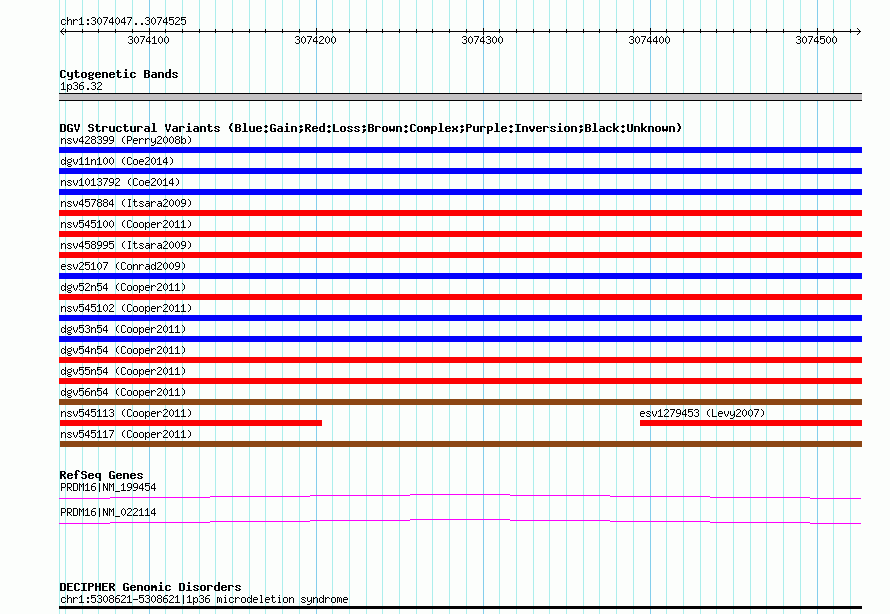Select the blue gain bar under dgv11n100
890x614 pixels.
coord(460,171)
